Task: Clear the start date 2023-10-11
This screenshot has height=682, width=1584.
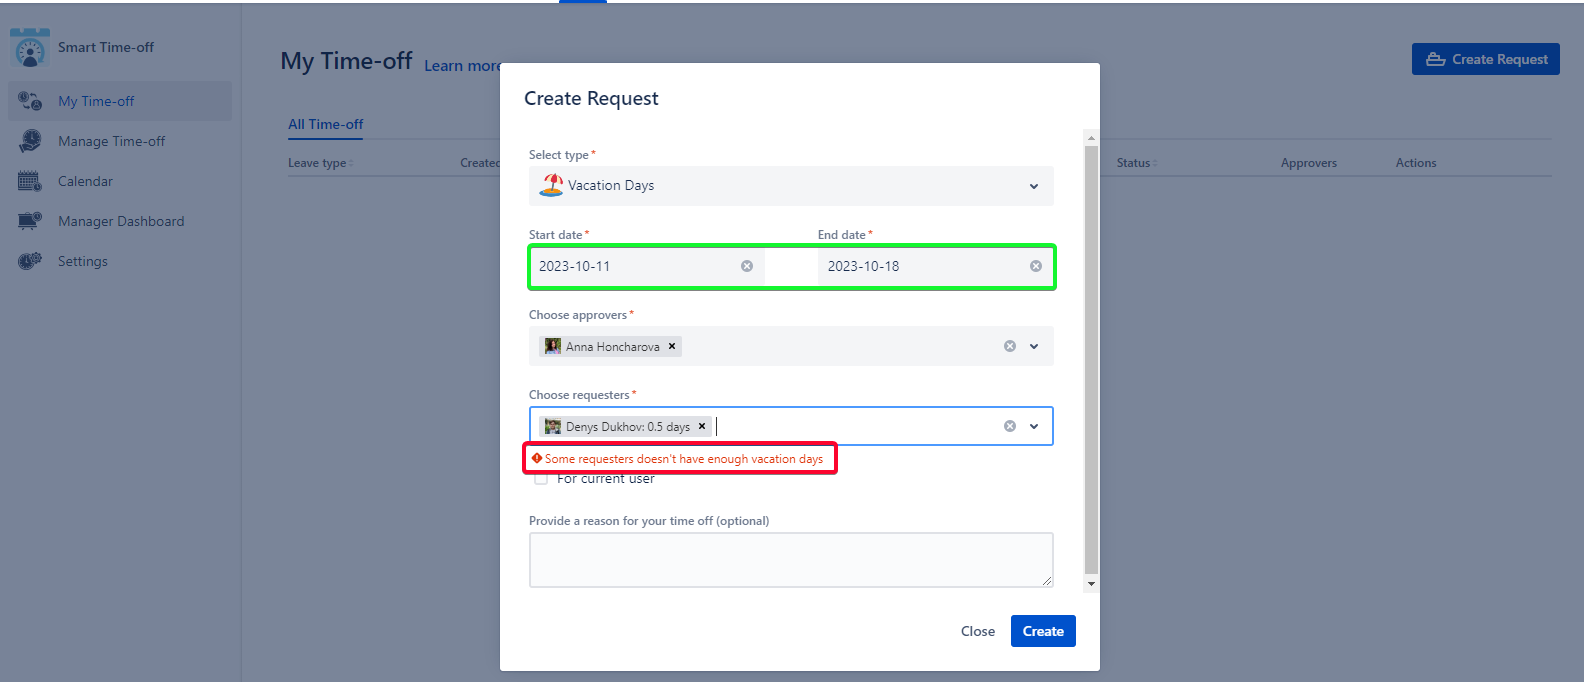Action: coord(747,266)
